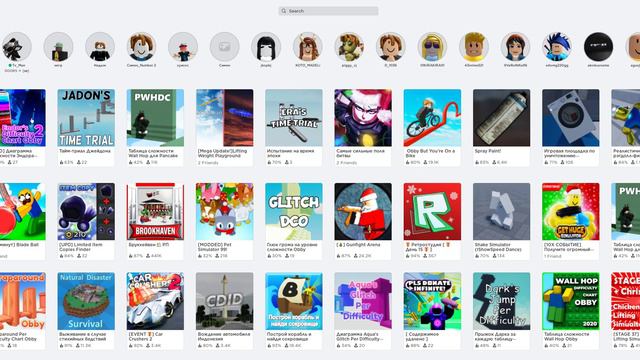This screenshot has width=640, height=360.
Task: Open friend avatar with horns and brown hair
Action: (x=308, y=47)
